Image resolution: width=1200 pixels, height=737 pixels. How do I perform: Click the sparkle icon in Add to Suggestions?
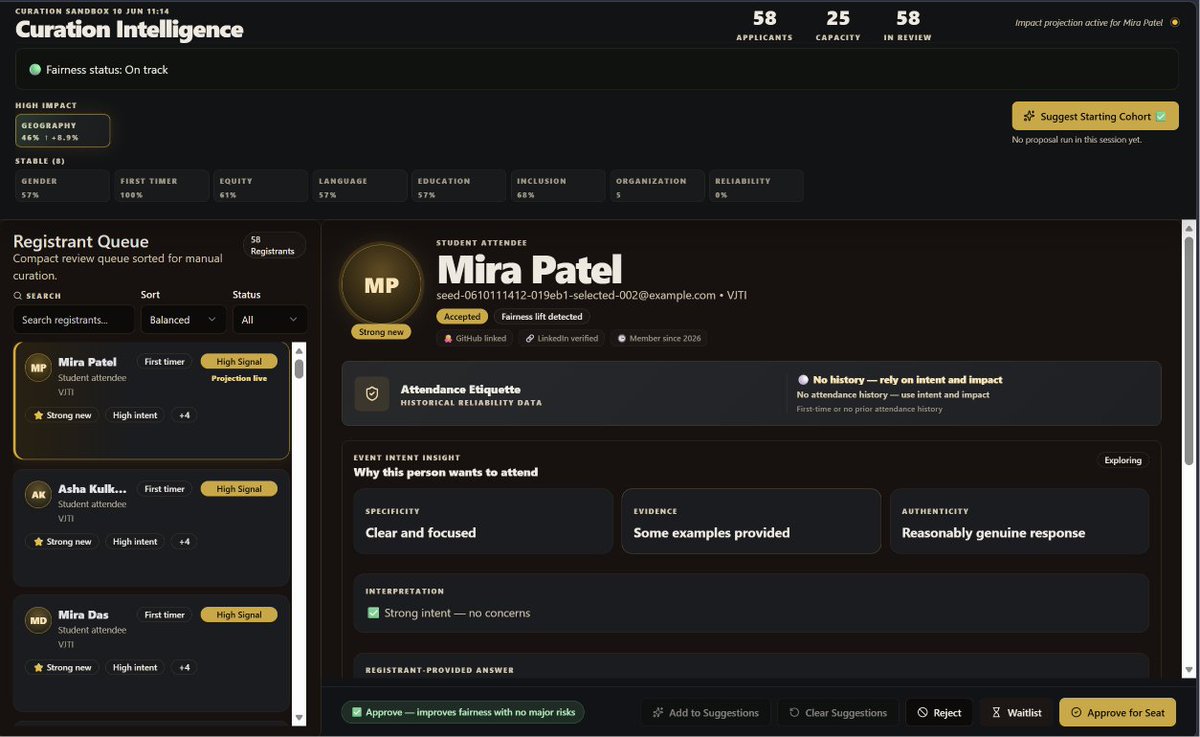coord(658,713)
